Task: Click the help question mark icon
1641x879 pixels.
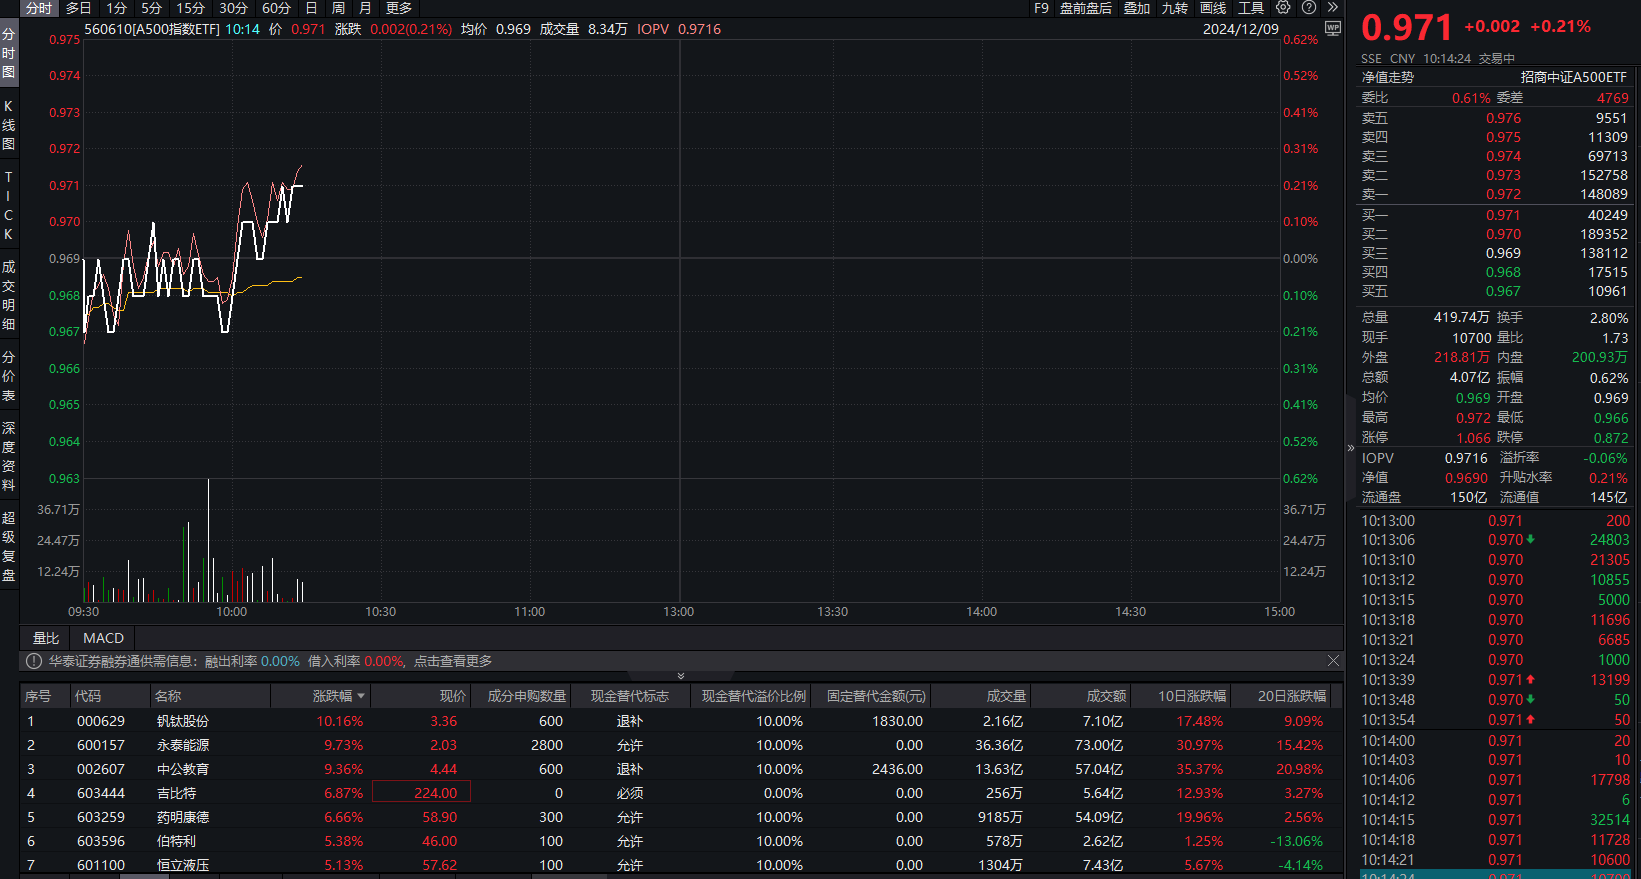Action: [1308, 8]
